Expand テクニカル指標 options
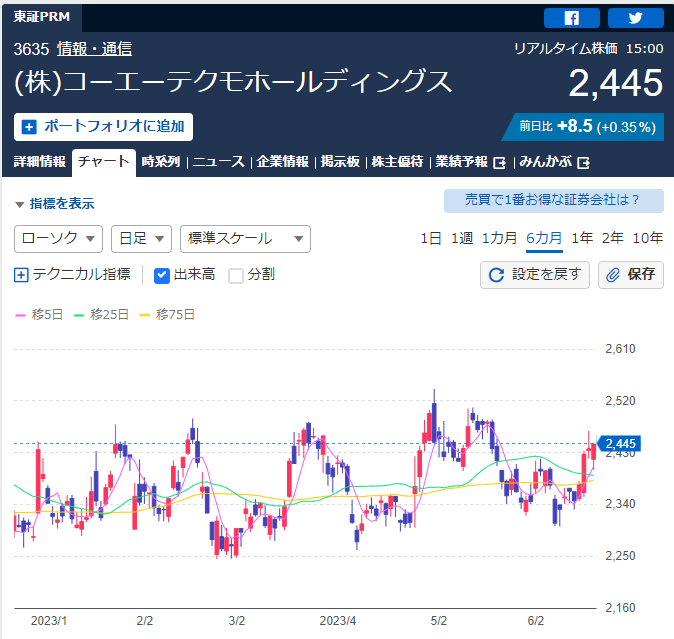 (72, 275)
